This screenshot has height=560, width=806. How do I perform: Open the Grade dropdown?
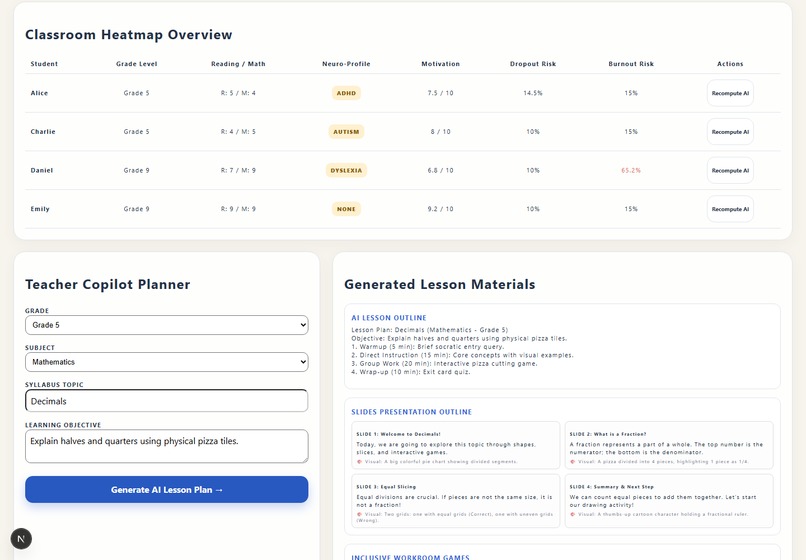coord(167,325)
